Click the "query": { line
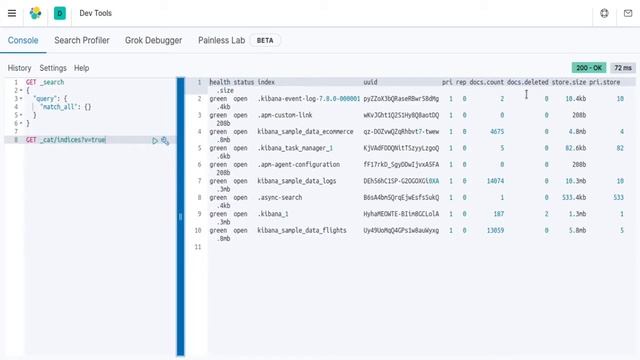The image size is (640, 360). (50, 99)
